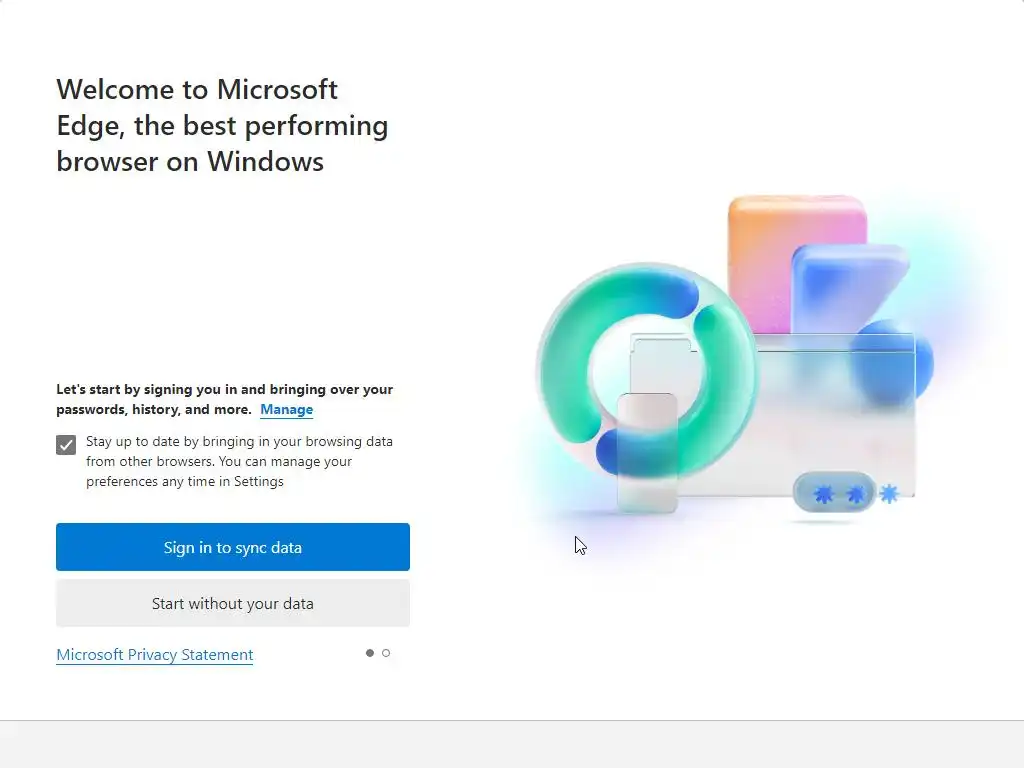This screenshot has width=1024, height=768.
Task: Uncheck the bring in browsing data checkbox
Action: (x=66, y=445)
